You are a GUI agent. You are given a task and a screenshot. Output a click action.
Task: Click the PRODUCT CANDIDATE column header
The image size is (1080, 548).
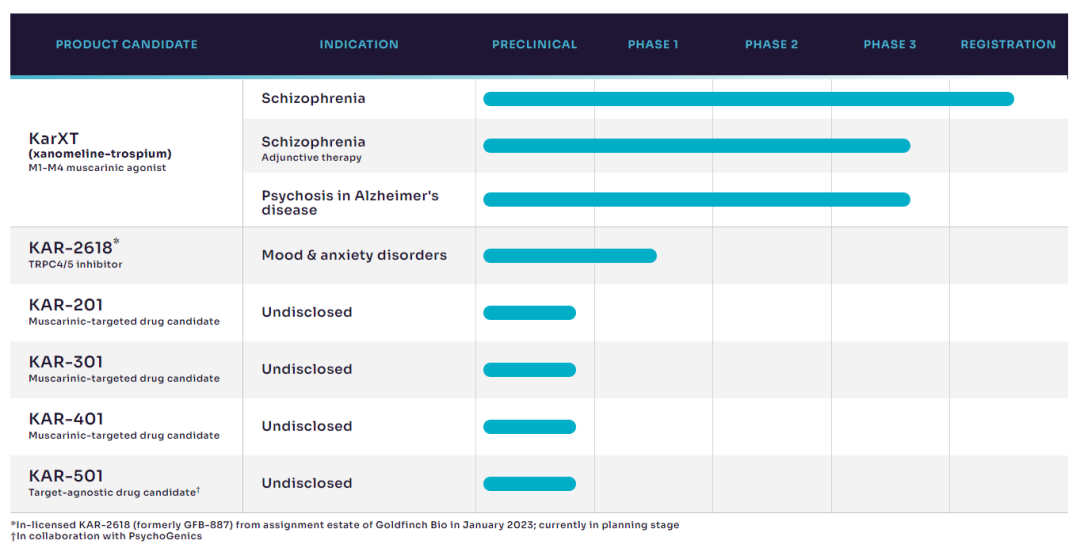126,44
